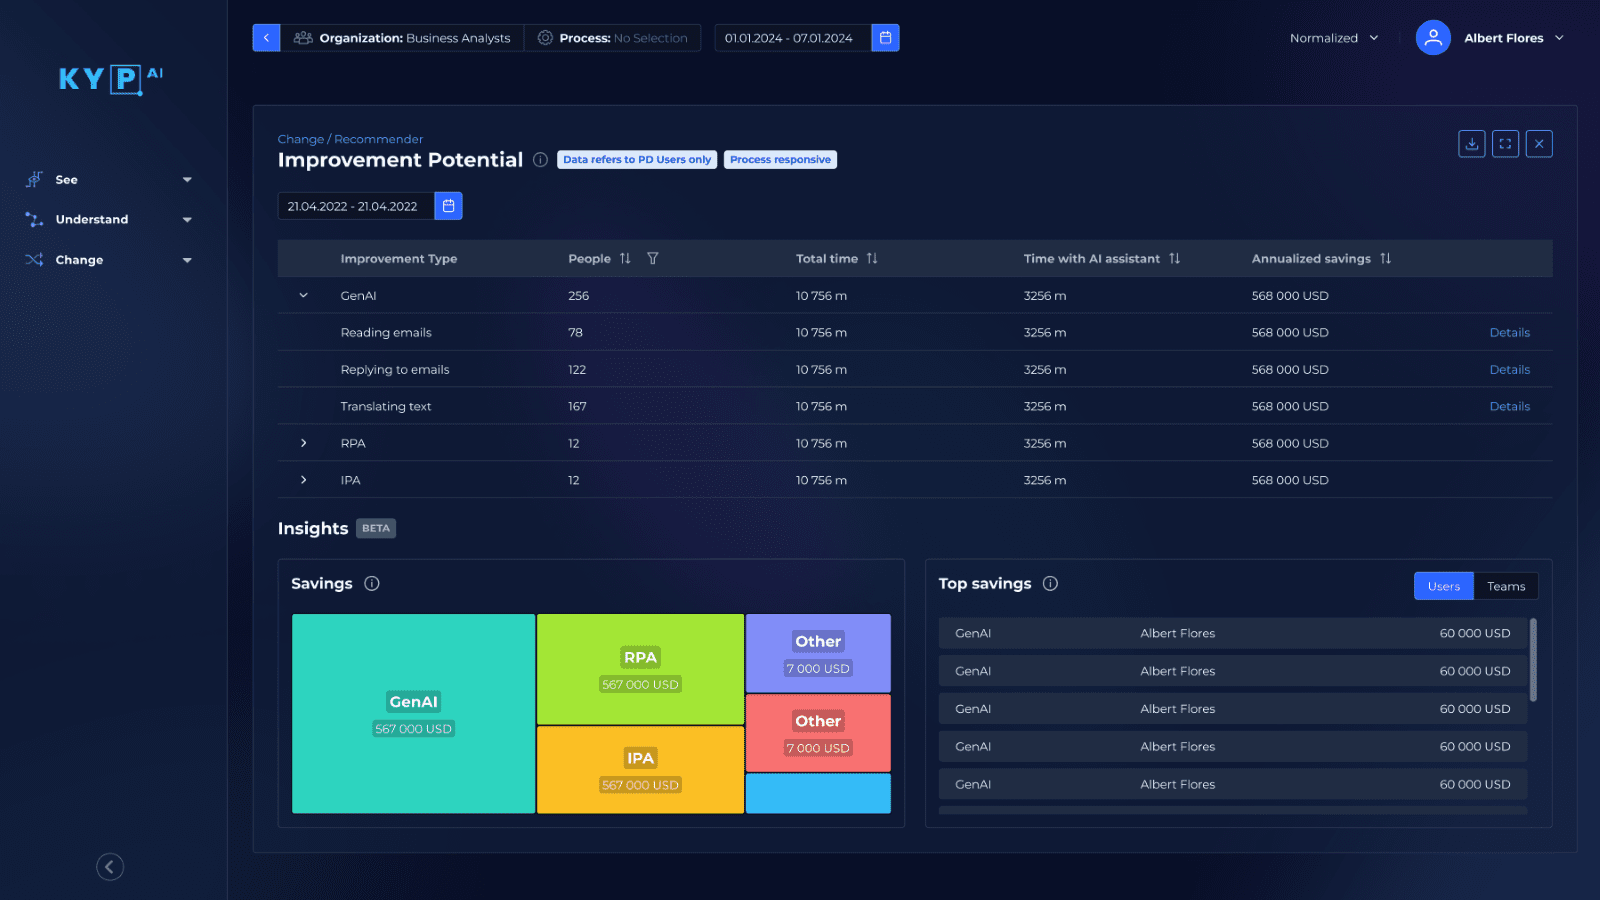Toggle sort on the Total time column
Screen dimensions: 1600x900
click(x=873, y=258)
